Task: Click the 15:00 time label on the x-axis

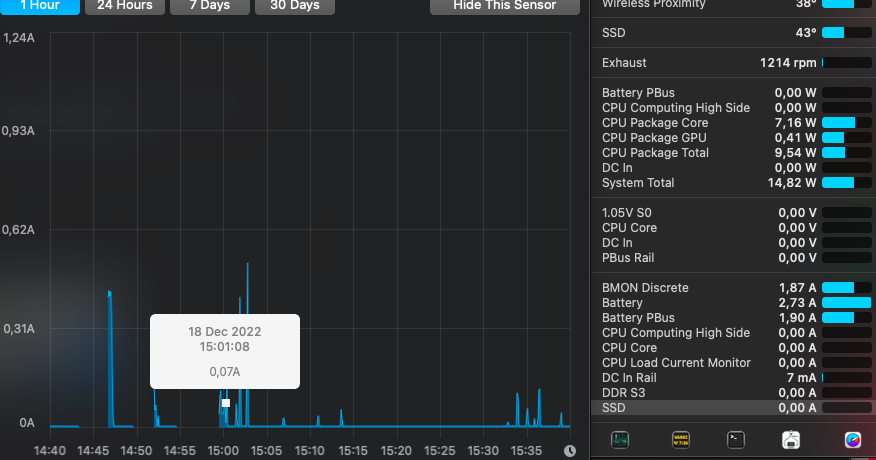Action: (x=223, y=450)
